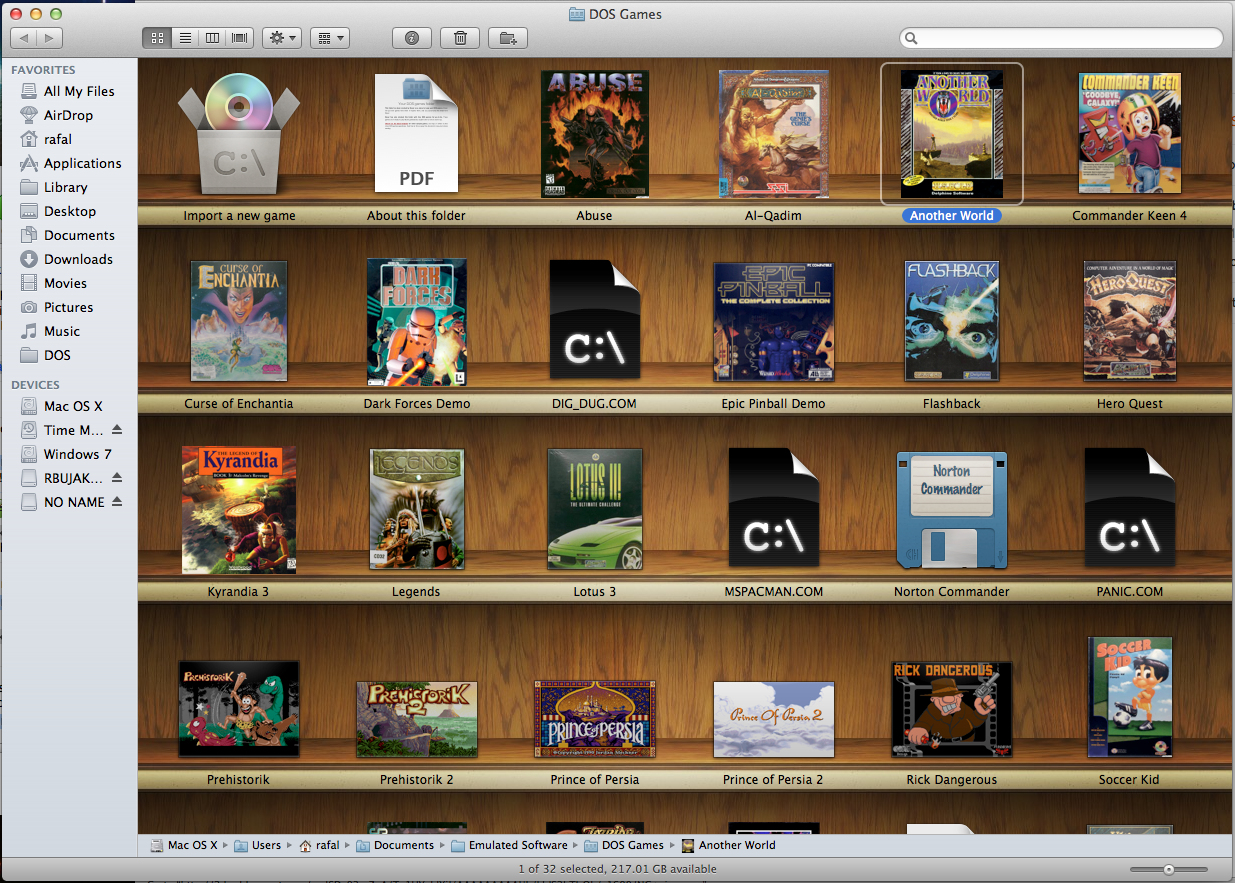Image resolution: width=1235 pixels, height=883 pixels.
Task: Select the Norton Commander floppy icon
Action: [x=952, y=509]
